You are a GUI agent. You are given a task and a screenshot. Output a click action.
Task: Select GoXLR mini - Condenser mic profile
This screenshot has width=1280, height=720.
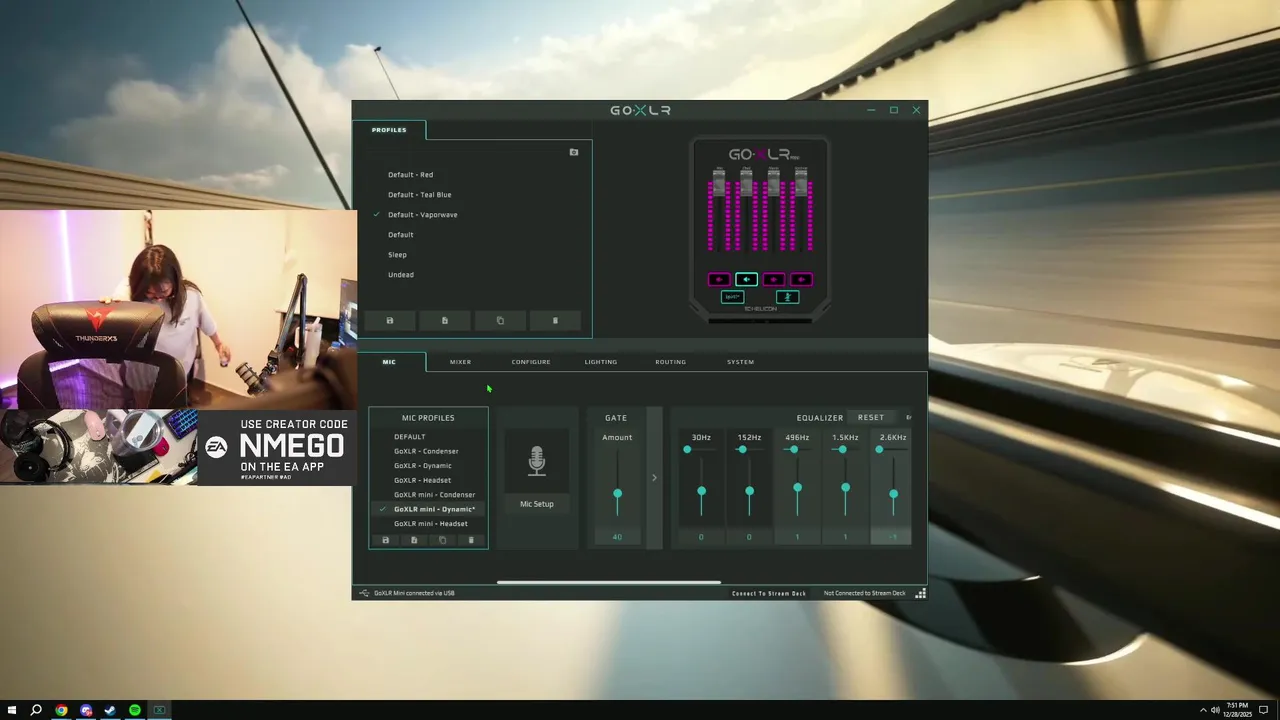pos(434,495)
